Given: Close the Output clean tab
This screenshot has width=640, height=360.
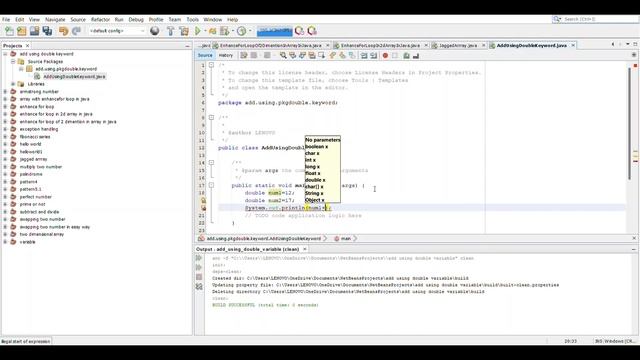Looking at the screenshot, I should point(304,249).
